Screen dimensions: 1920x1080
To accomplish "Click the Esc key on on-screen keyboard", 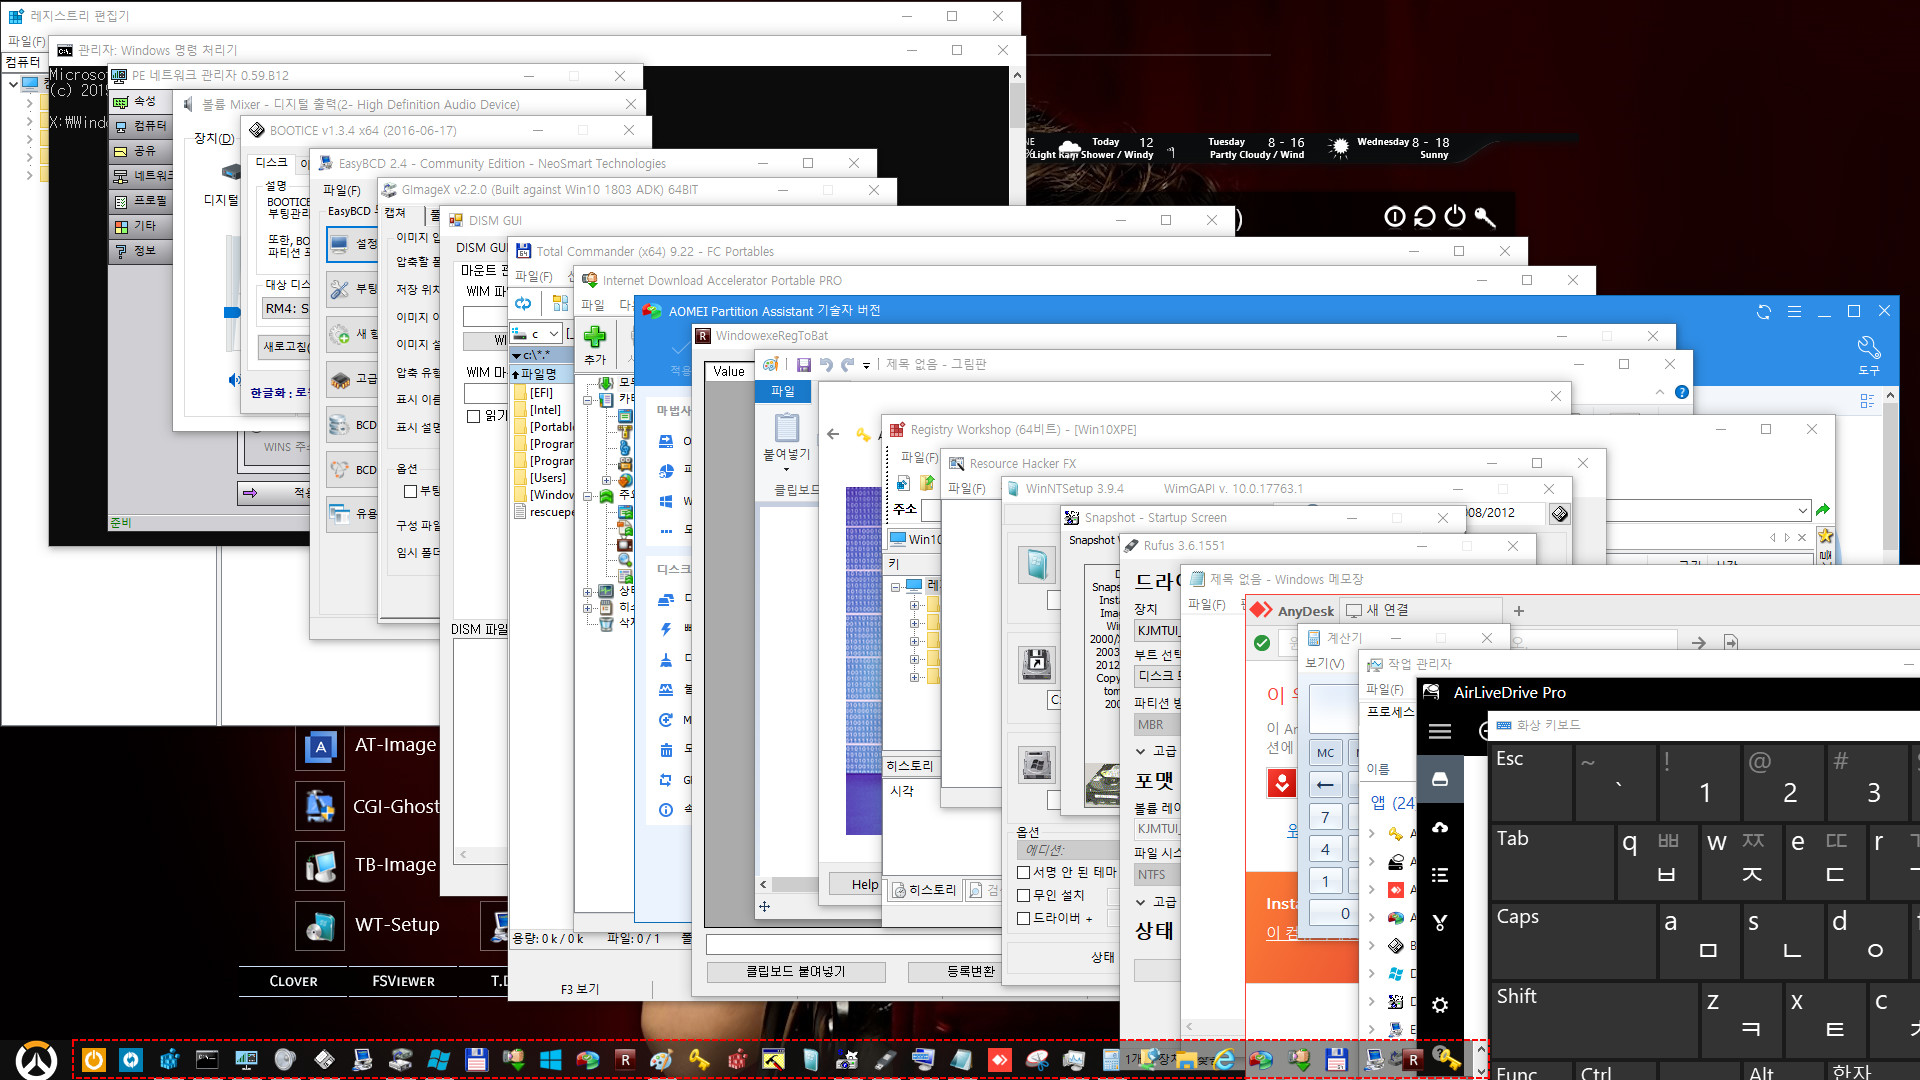I will click(x=1531, y=783).
